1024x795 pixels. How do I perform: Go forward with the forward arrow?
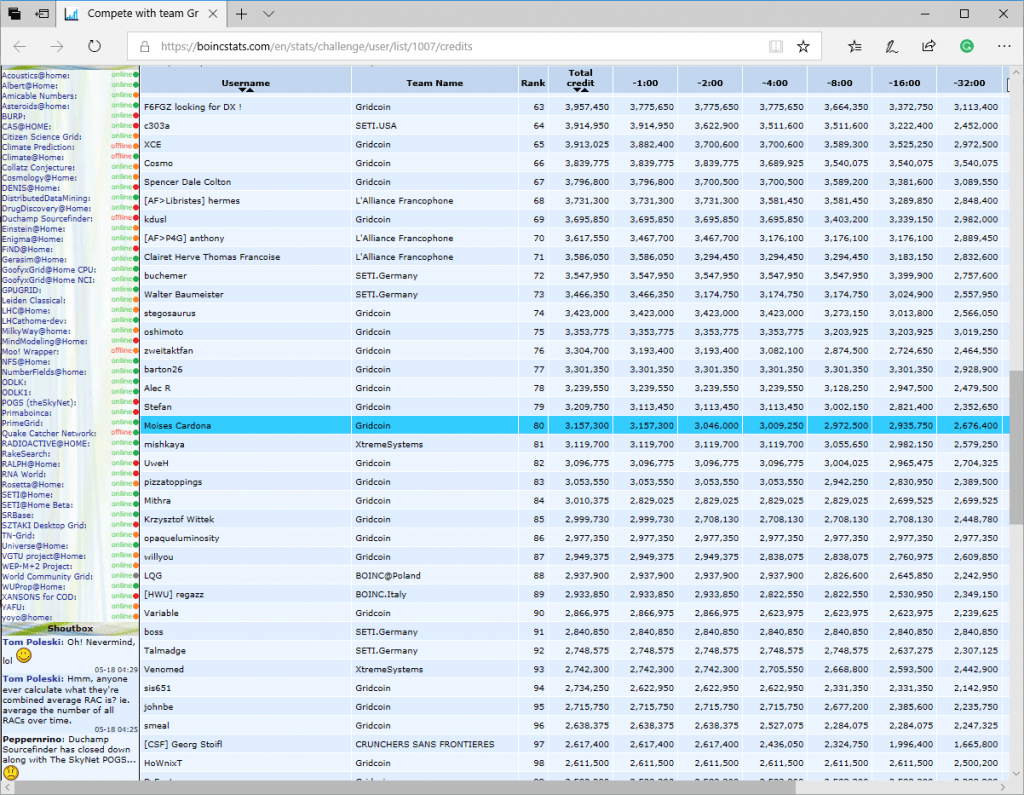coord(57,46)
